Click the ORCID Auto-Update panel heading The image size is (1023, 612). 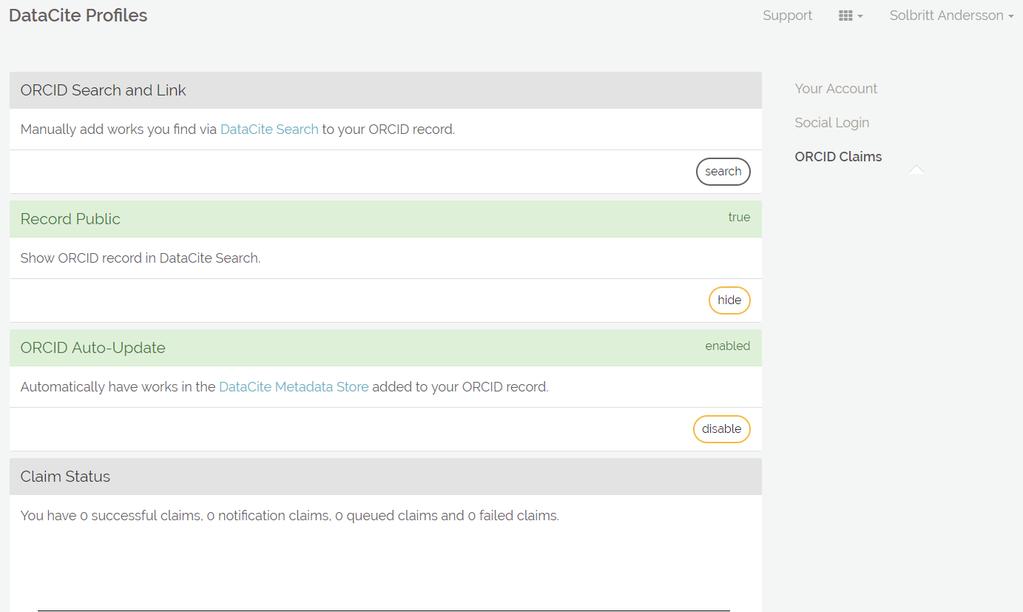pos(93,348)
